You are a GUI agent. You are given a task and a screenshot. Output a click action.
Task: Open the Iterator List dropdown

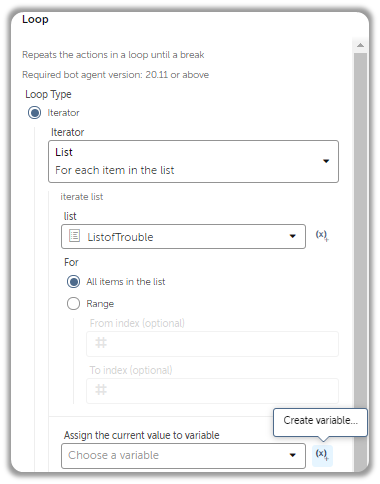(193, 161)
